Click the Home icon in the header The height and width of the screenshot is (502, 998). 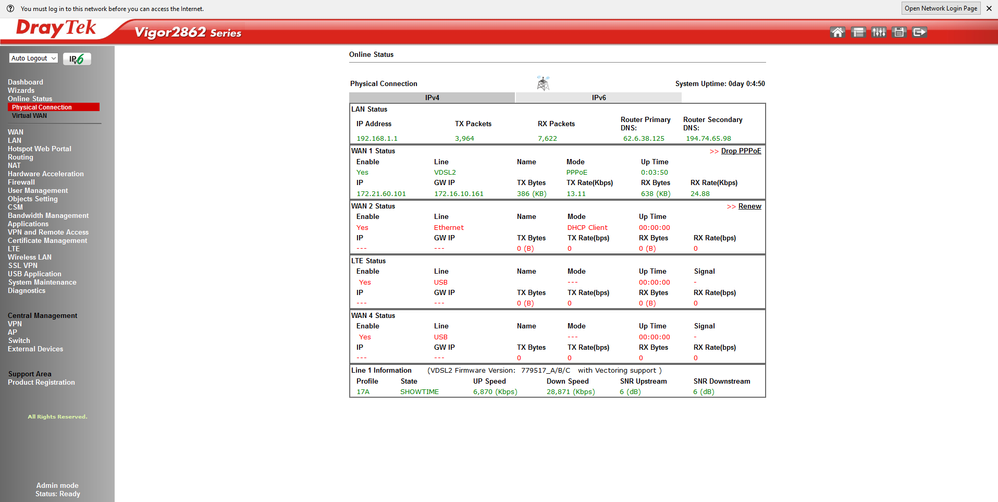pos(837,33)
